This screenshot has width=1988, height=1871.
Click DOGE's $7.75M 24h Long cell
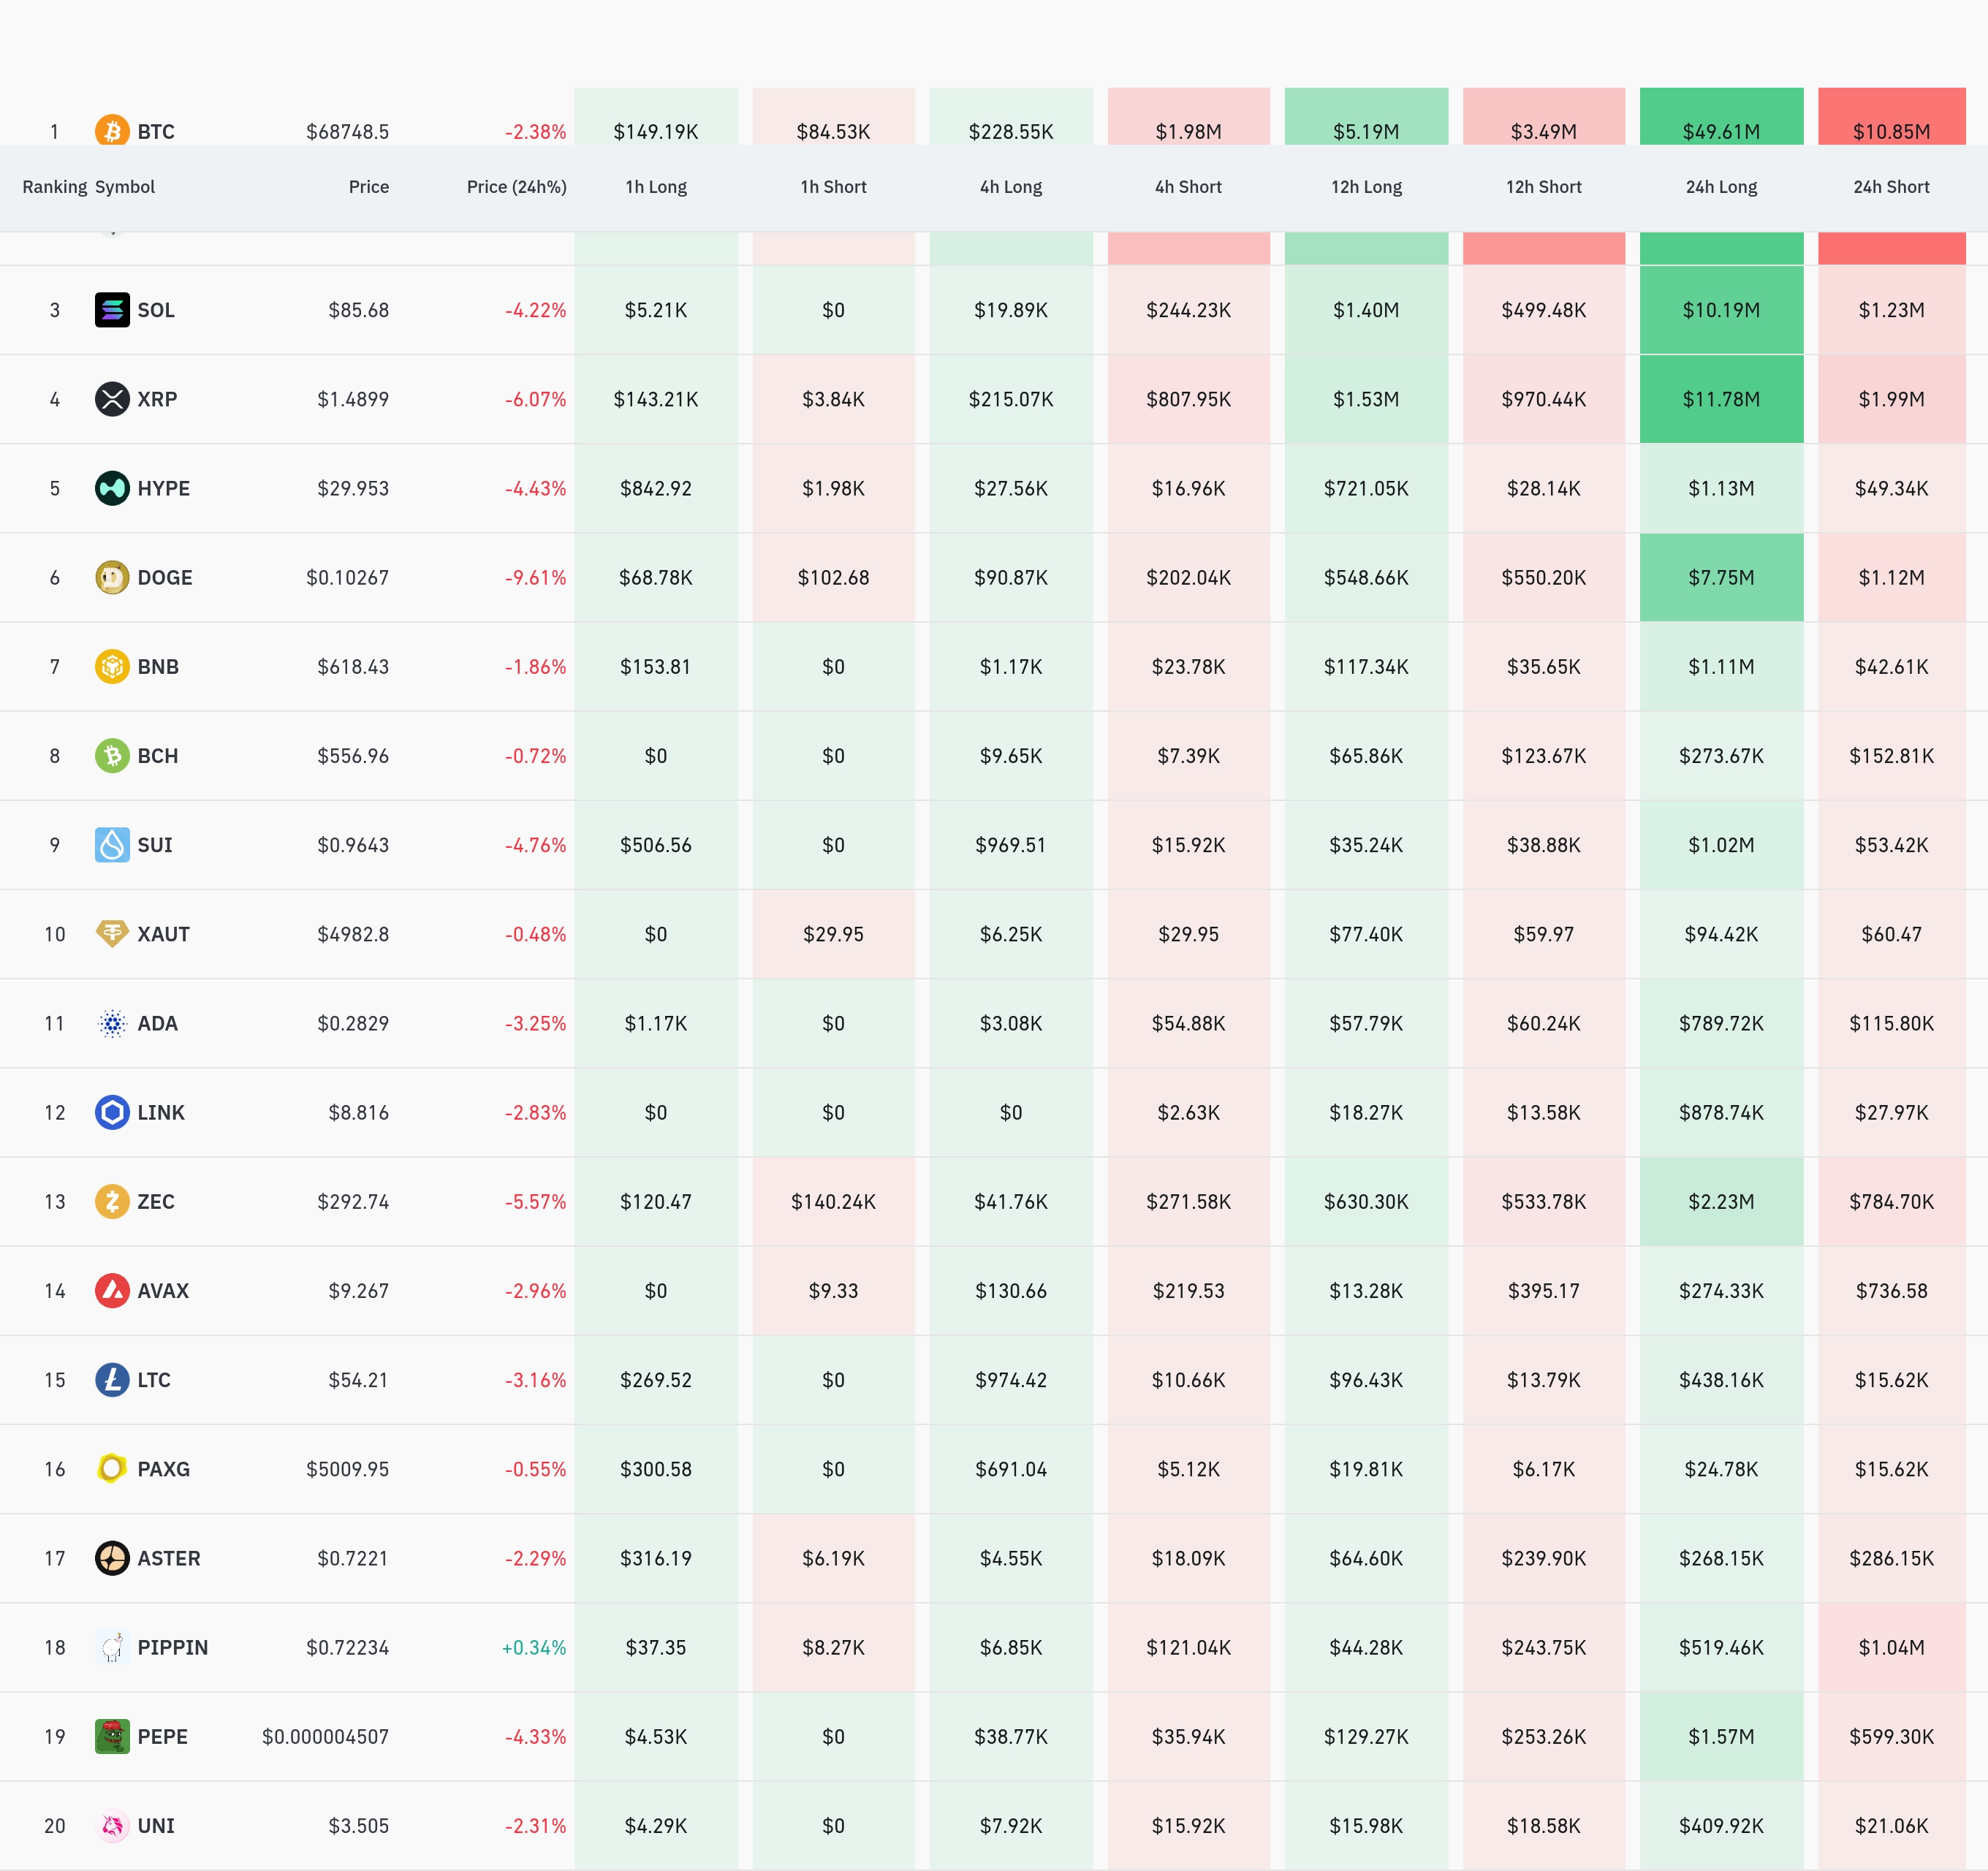[1720, 577]
